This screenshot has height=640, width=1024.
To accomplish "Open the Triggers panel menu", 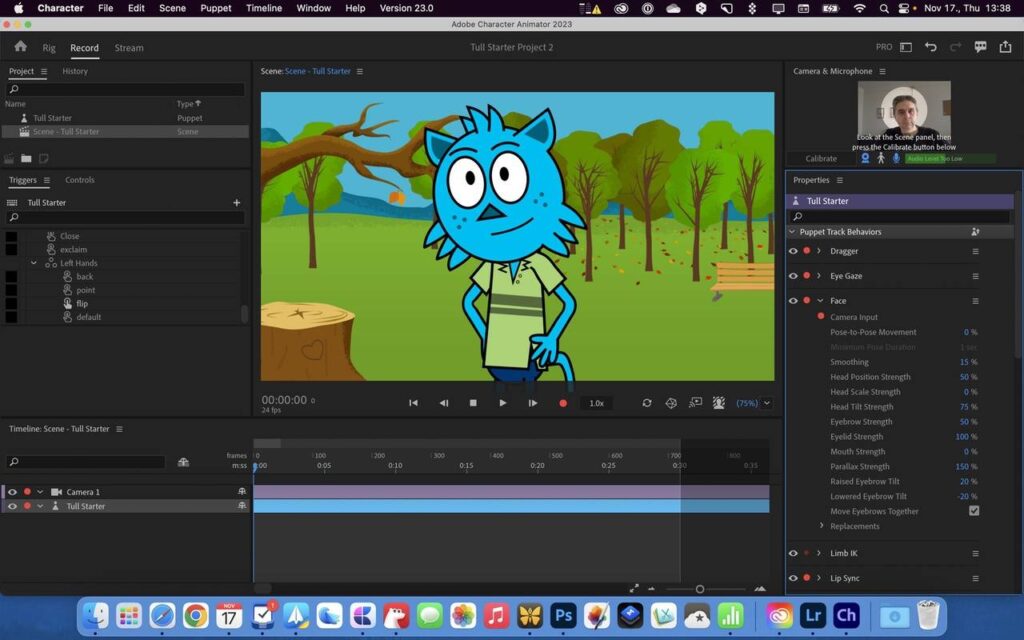I will click(46, 180).
